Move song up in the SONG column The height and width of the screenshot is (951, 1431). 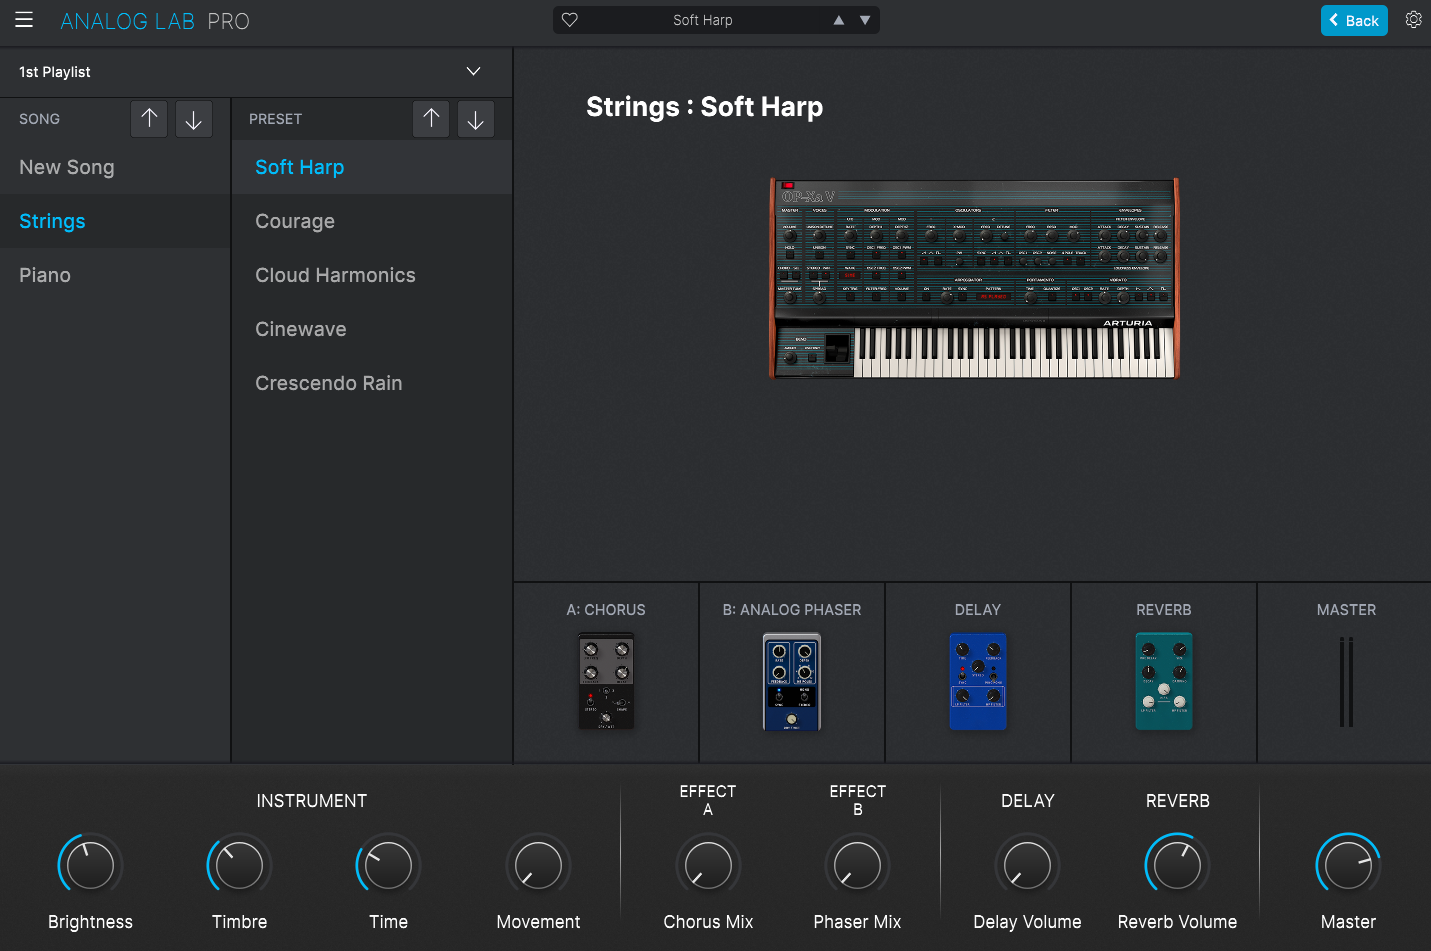coord(149,119)
